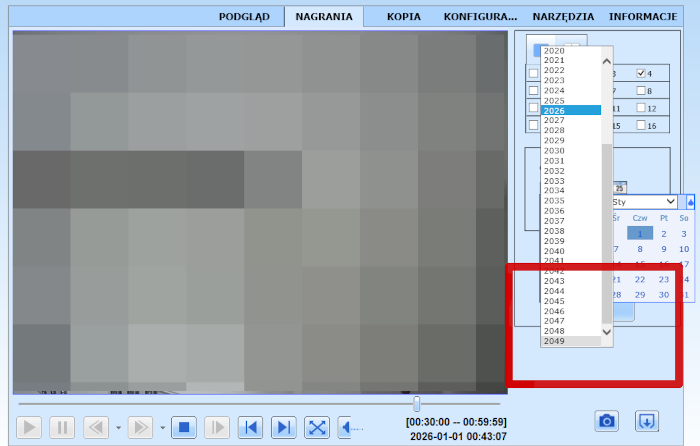Jump to previous segment with skip-back icon

[250, 428]
